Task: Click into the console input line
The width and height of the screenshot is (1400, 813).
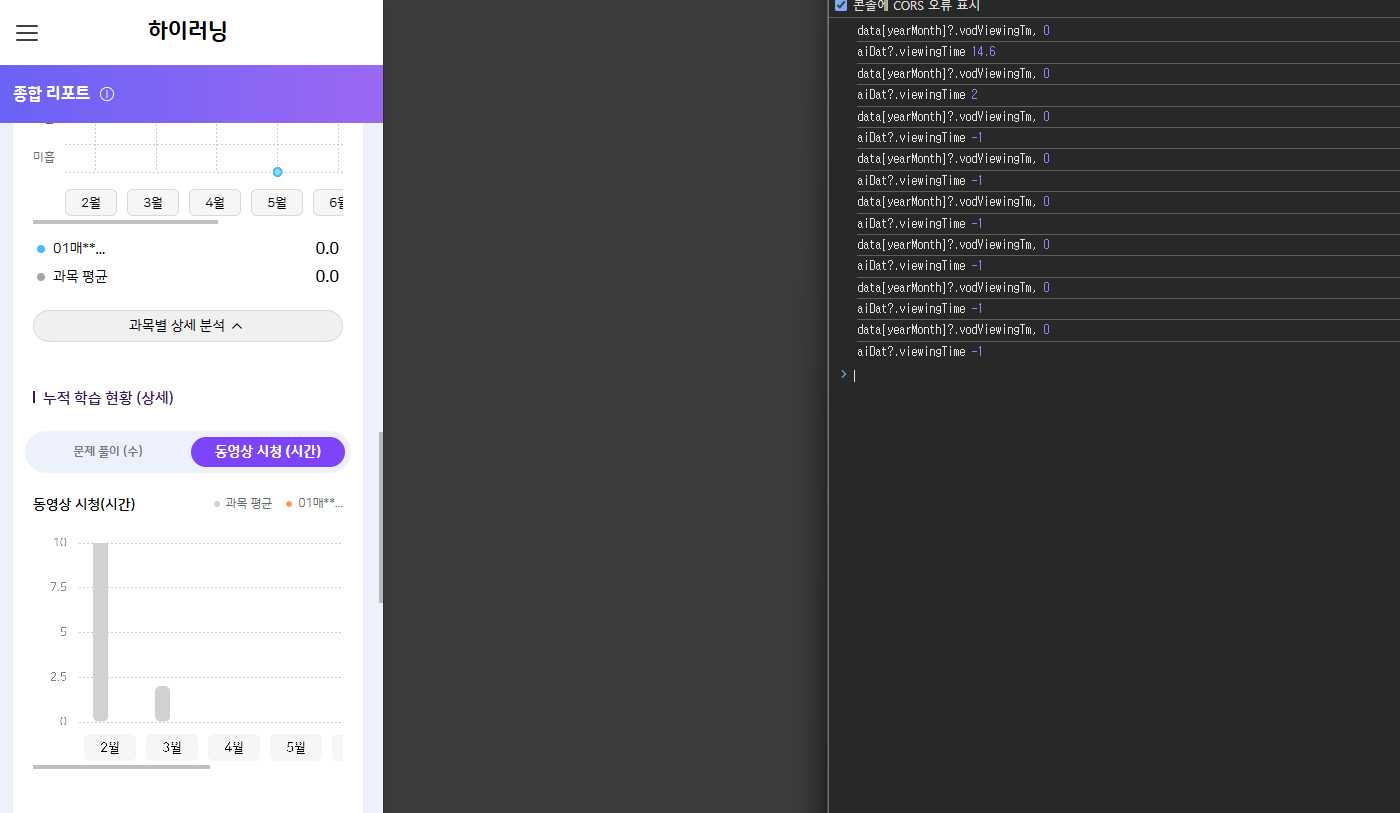Action: [1100, 375]
